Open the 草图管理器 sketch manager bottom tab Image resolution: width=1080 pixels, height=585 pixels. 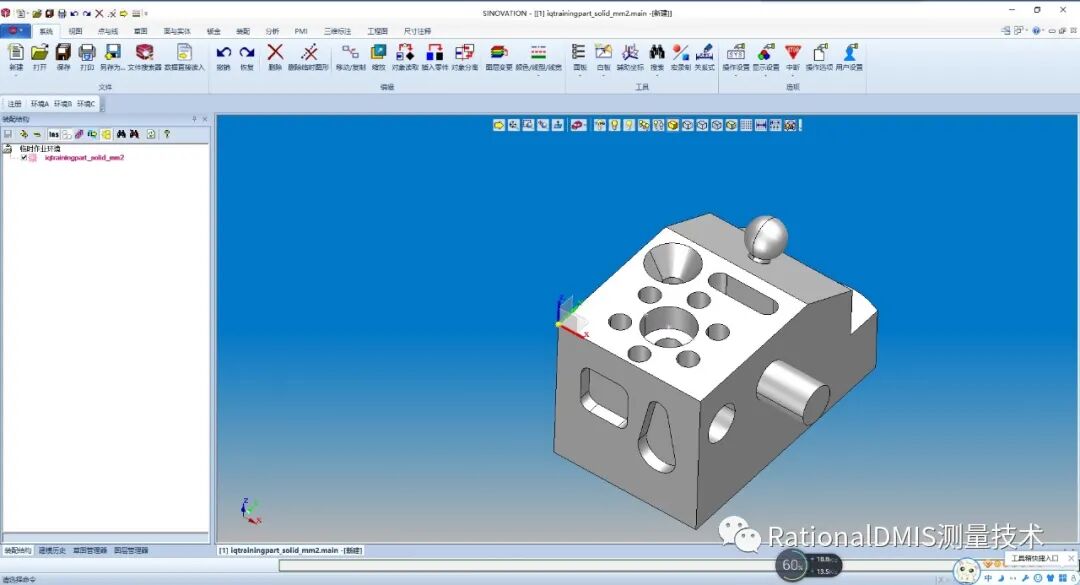(90, 551)
